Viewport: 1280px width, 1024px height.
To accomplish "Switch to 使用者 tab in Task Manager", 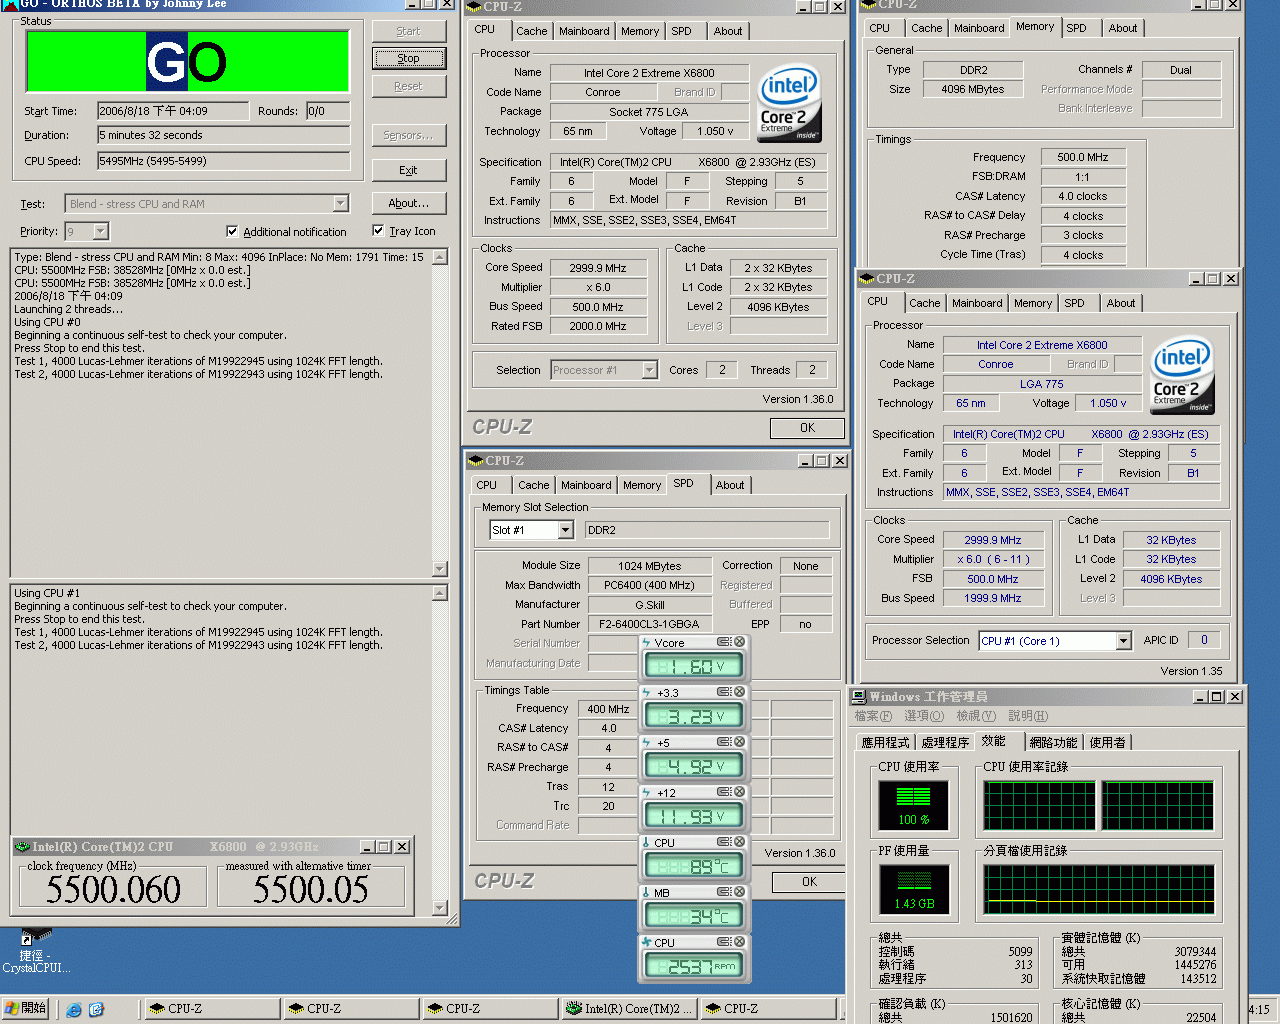I will pos(1107,742).
